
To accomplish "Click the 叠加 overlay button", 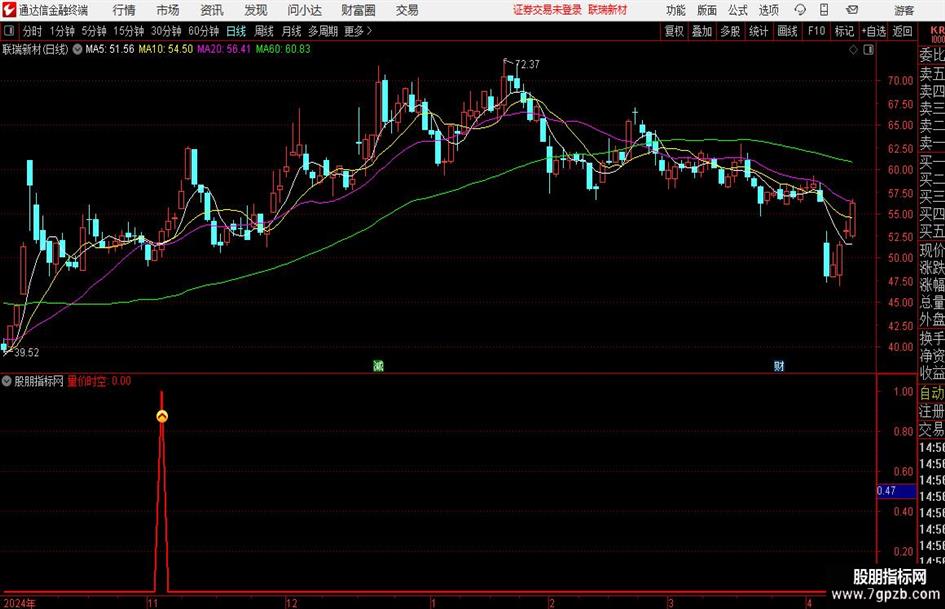I will [702, 31].
